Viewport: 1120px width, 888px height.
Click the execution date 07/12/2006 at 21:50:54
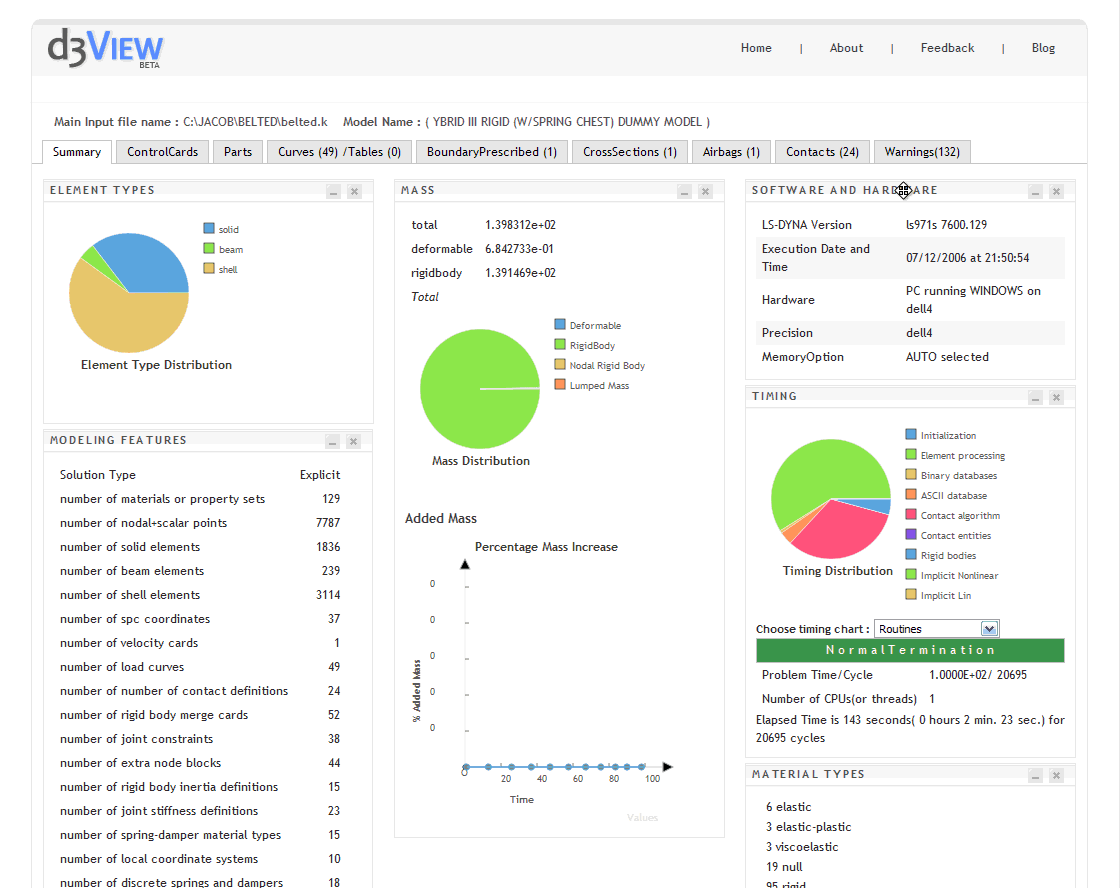967,258
